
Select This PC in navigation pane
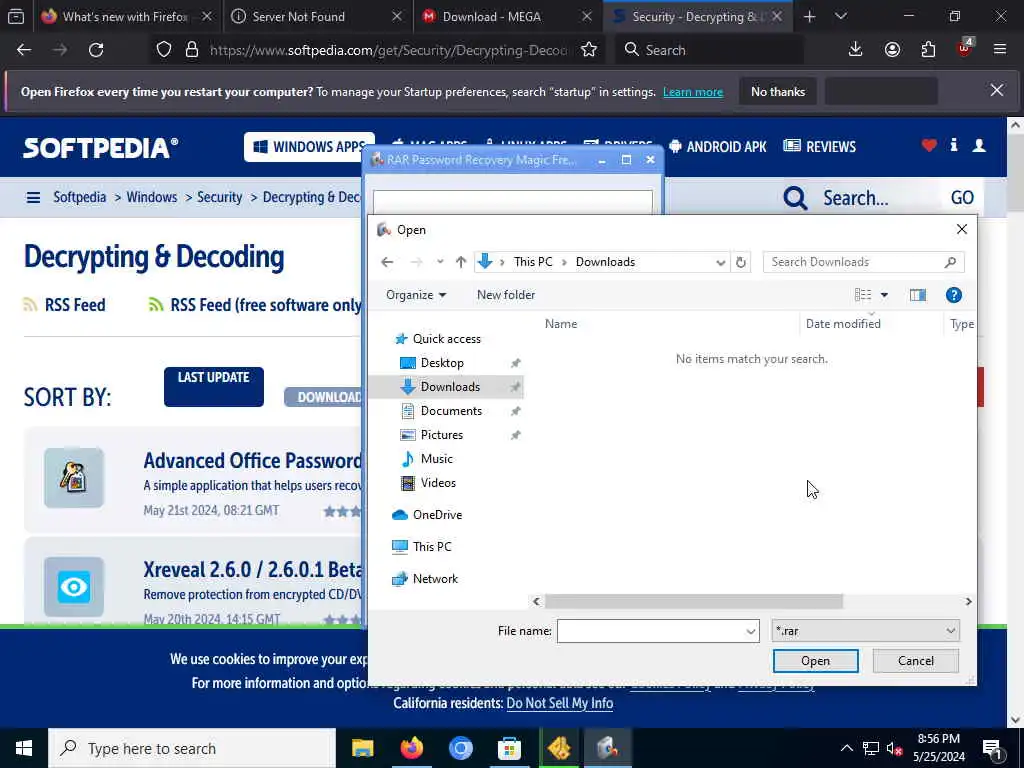(432, 547)
